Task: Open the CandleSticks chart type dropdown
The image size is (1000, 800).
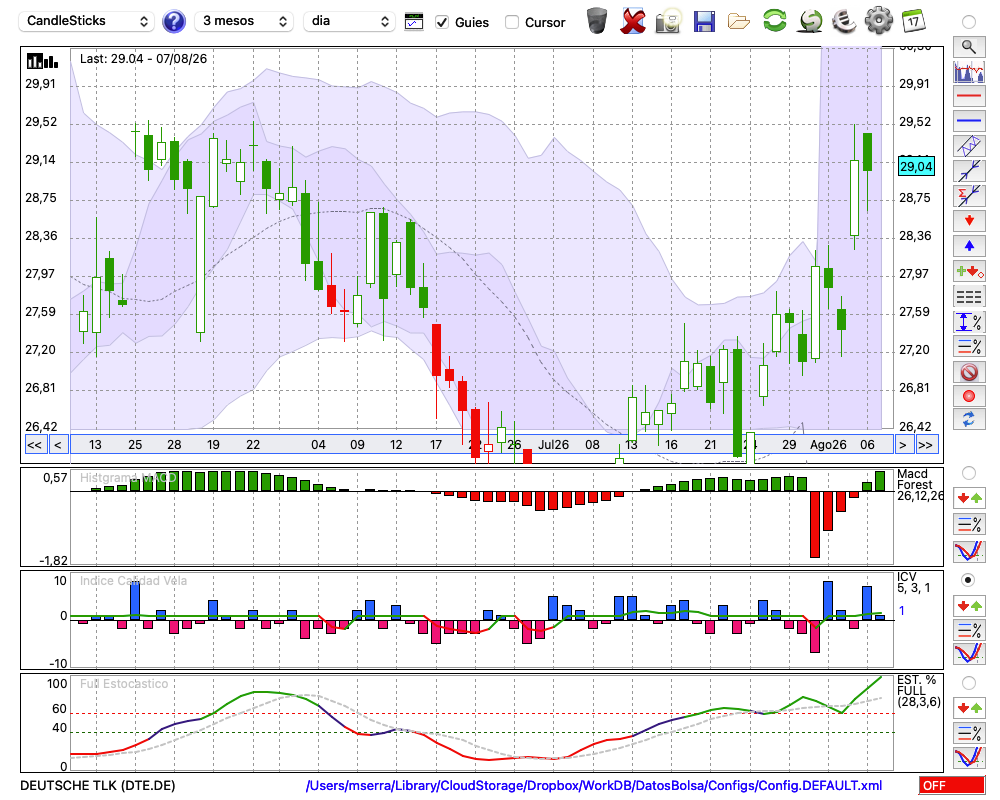Action: (87, 21)
